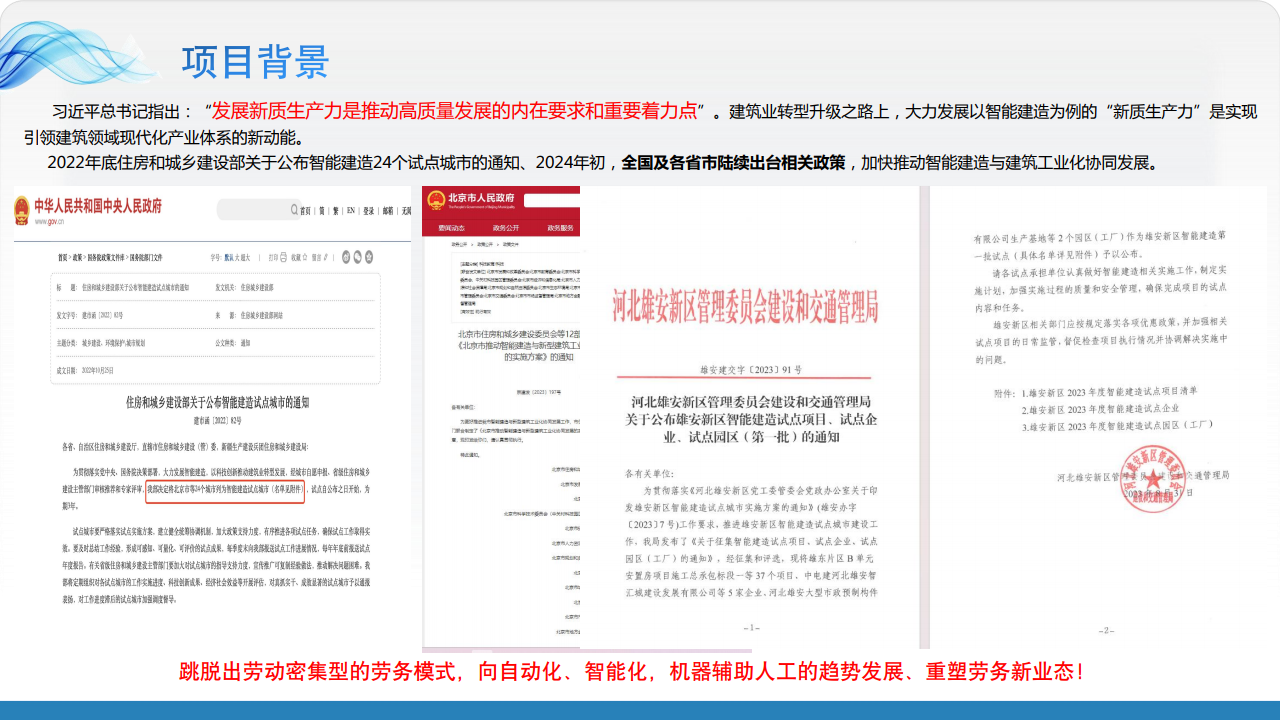Click the EN language link
This screenshot has height=720, width=1280.
point(351,211)
